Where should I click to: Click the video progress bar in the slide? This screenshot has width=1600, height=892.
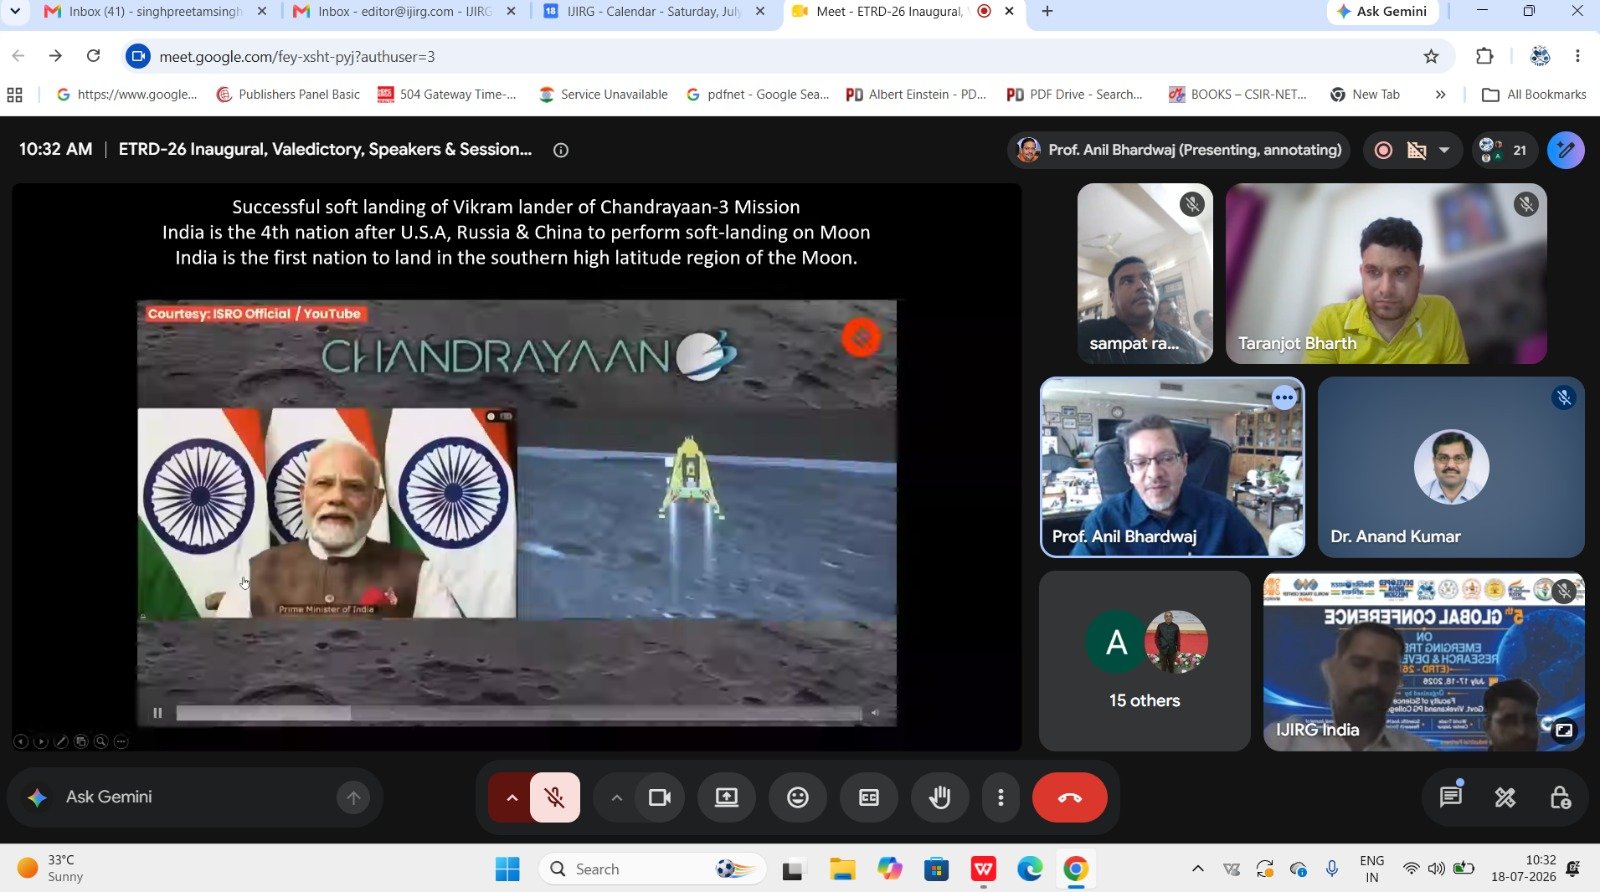coord(518,713)
